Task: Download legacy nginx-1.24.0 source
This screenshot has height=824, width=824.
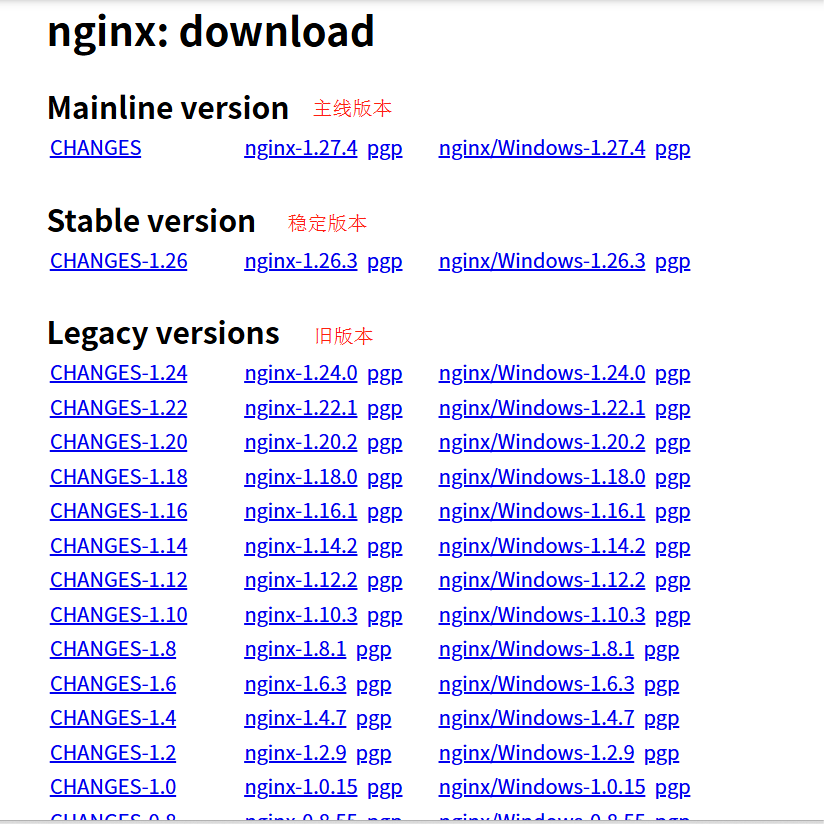Action: (301, 372)
